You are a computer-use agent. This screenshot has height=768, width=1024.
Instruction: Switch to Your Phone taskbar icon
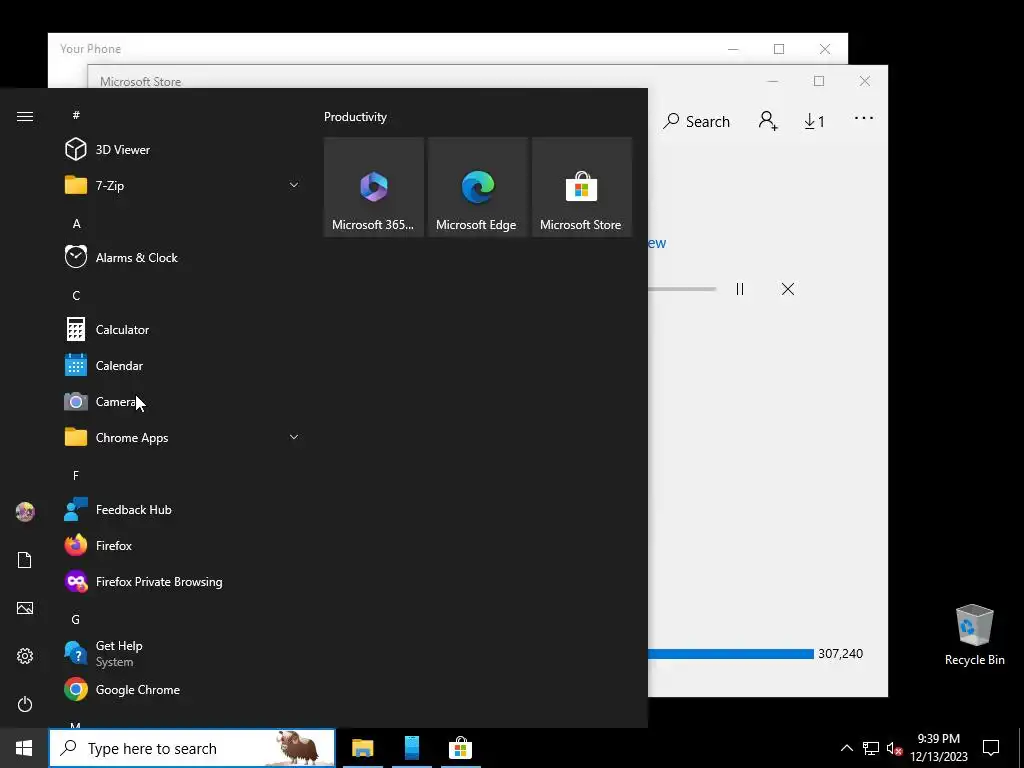coord(412,748)
